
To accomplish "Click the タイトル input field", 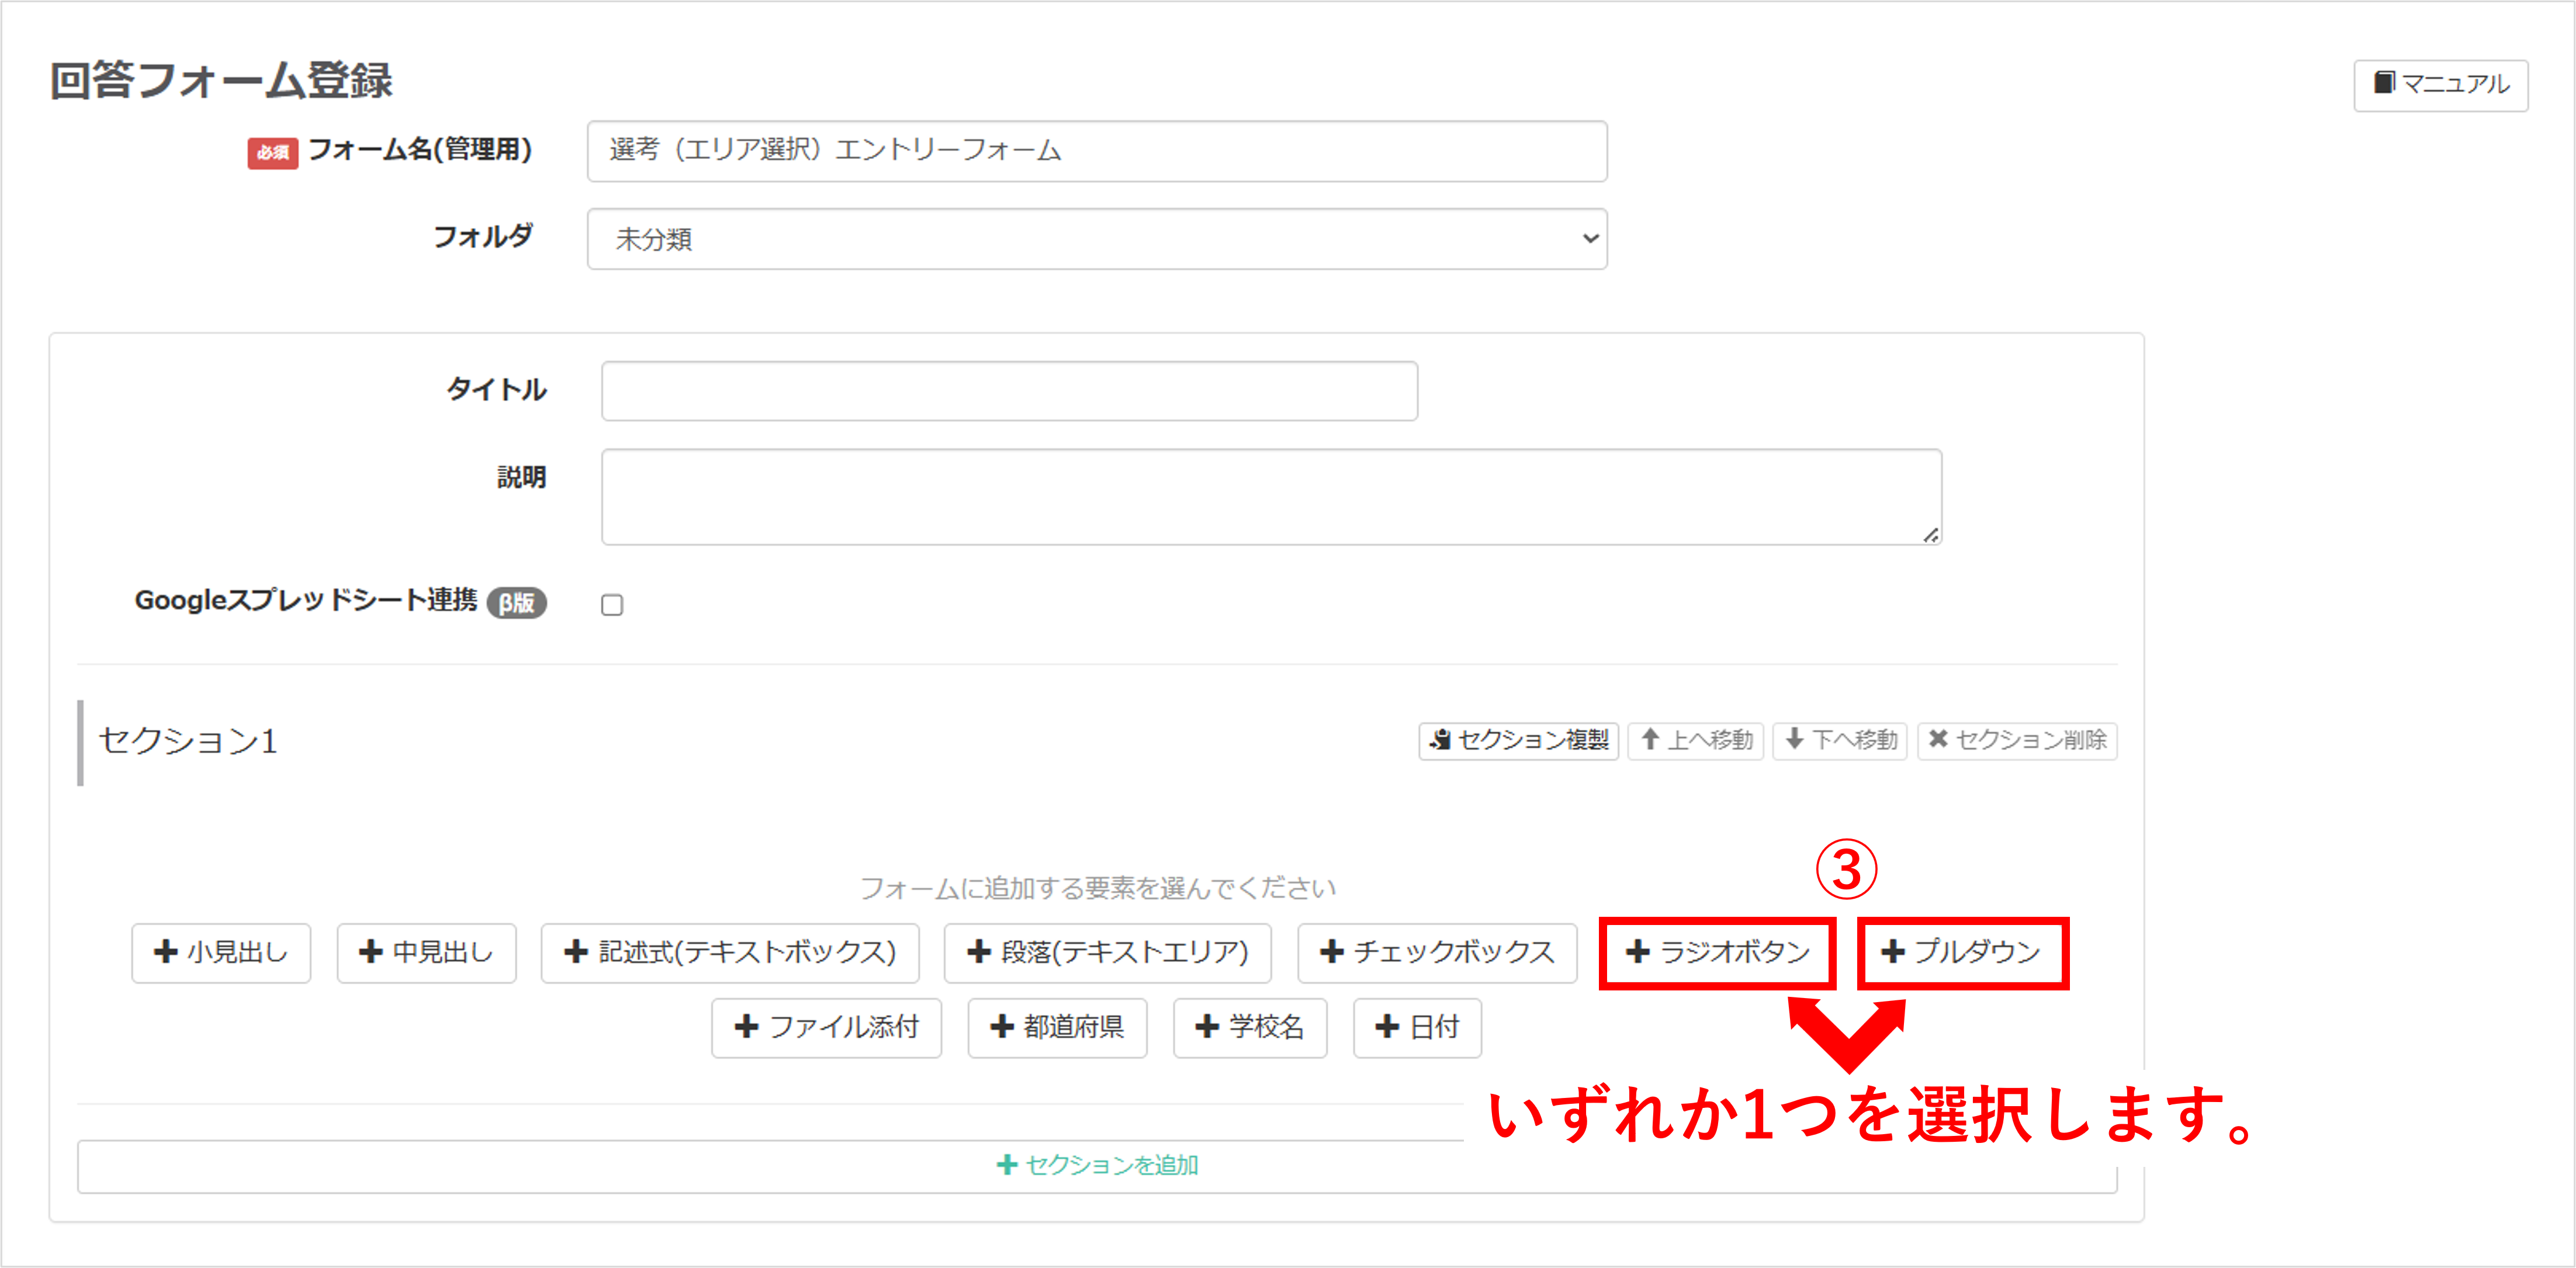I will click(1009, 391).
